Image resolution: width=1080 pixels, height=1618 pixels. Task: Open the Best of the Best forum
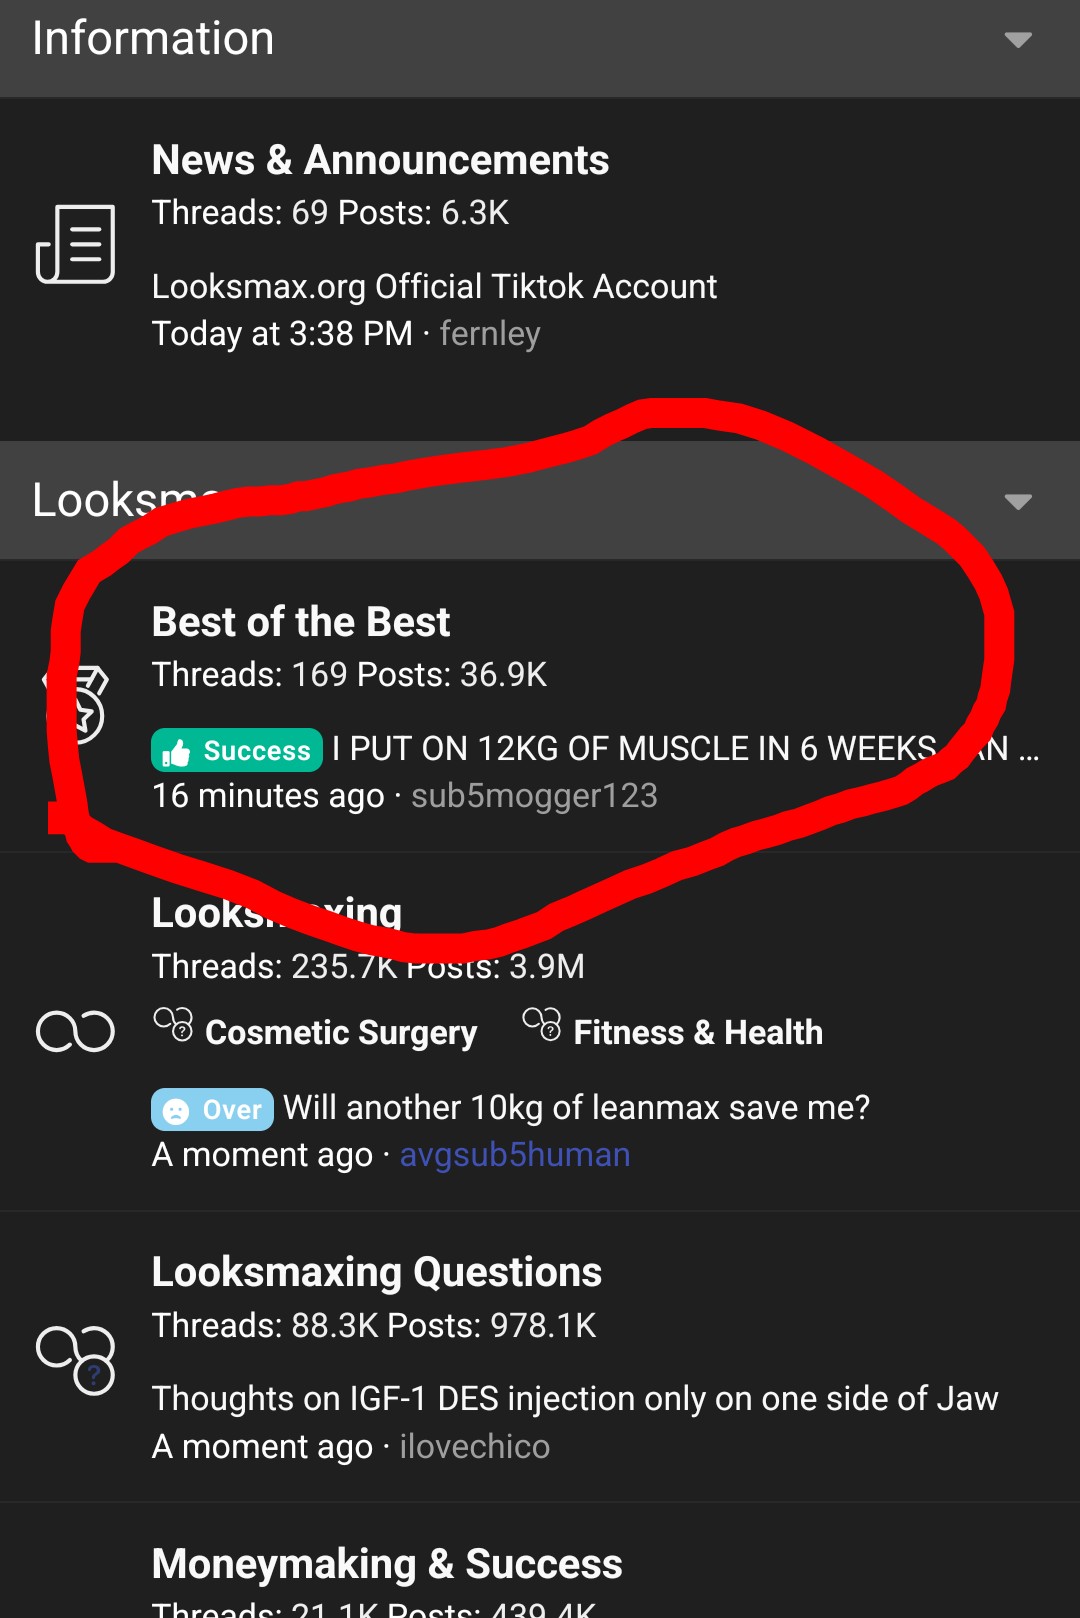tap(301, 622)
